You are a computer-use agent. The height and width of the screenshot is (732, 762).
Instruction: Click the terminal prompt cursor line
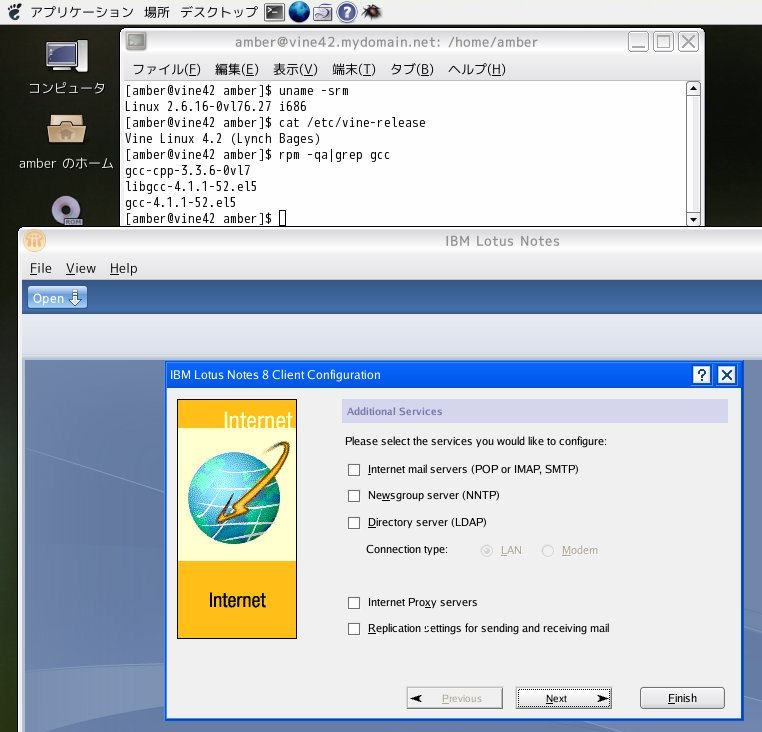click(x=206, y=218)
